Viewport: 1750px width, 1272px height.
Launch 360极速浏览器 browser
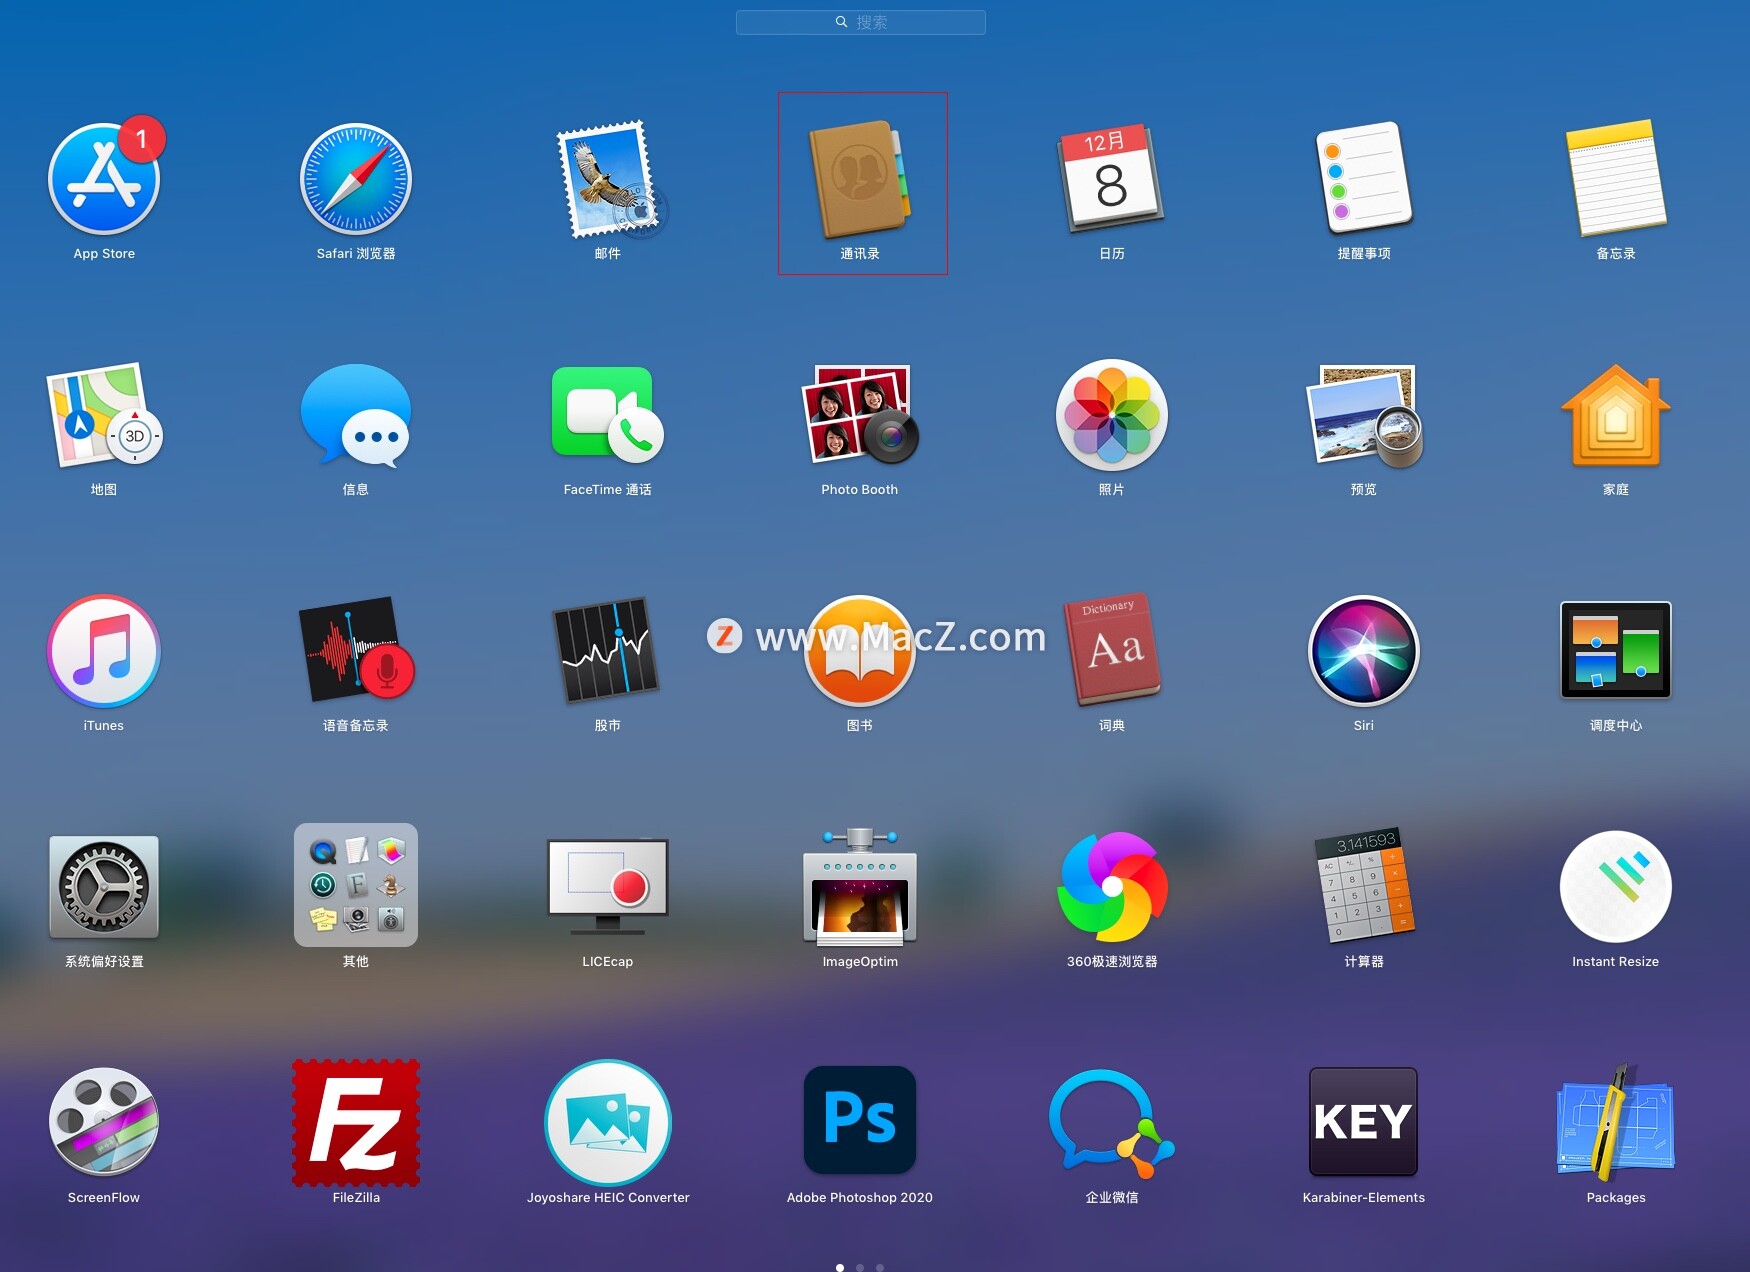(1112, 887)
